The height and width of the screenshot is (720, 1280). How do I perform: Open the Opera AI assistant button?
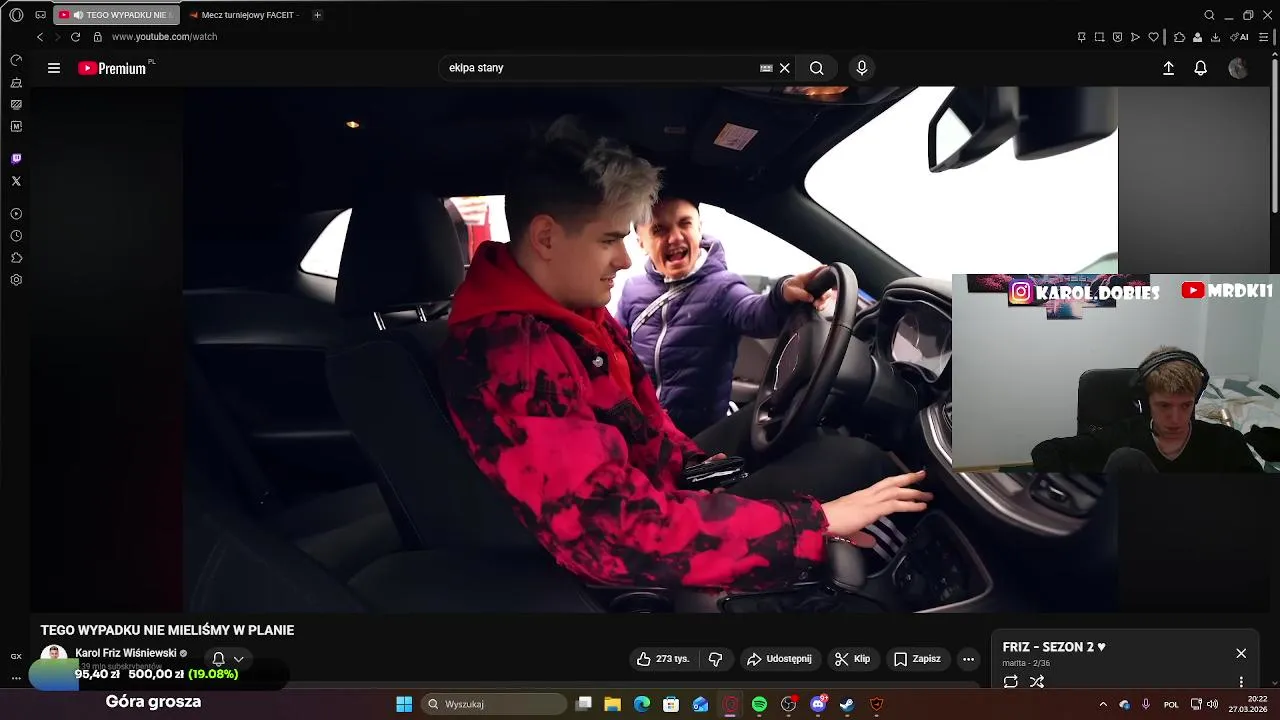1239,37
